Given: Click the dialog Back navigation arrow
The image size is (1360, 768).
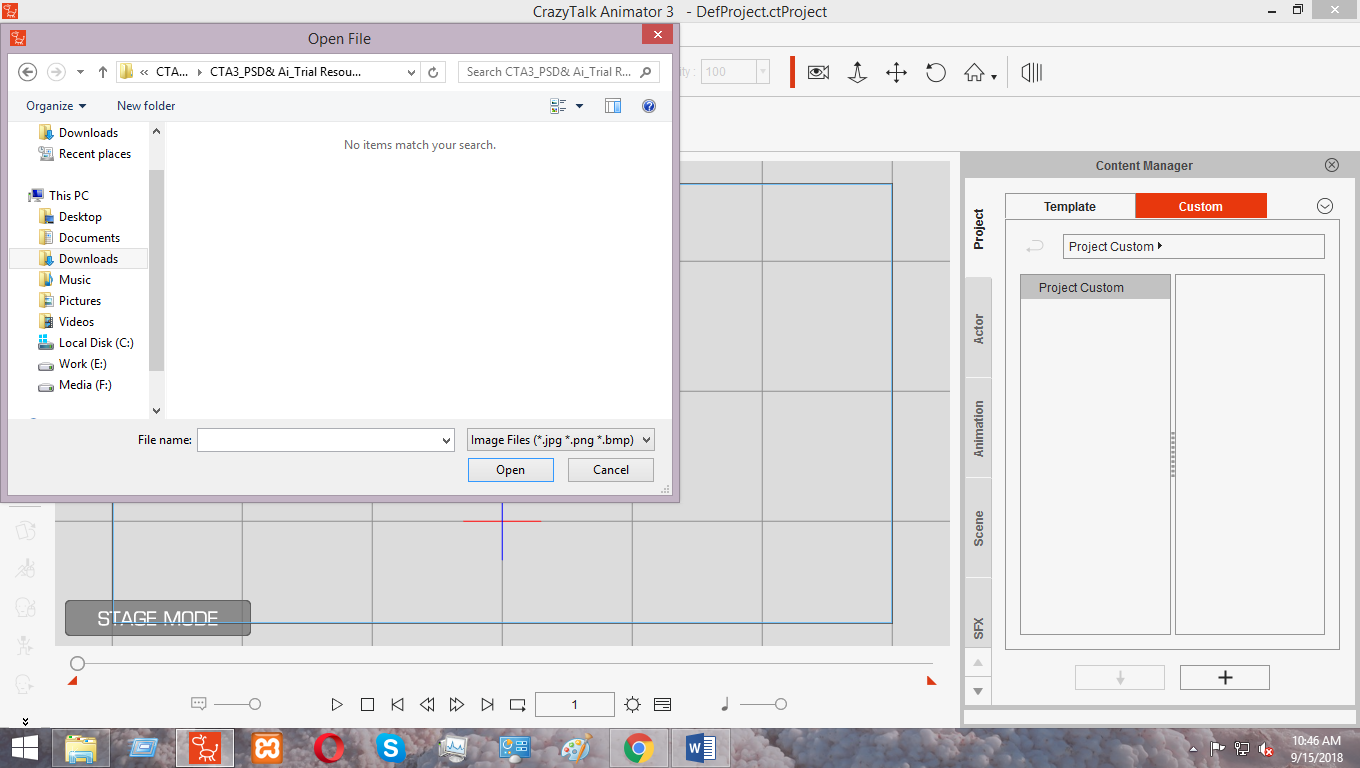Looking at the screenshot, I should pyautogui.click(x=28, y=72).
